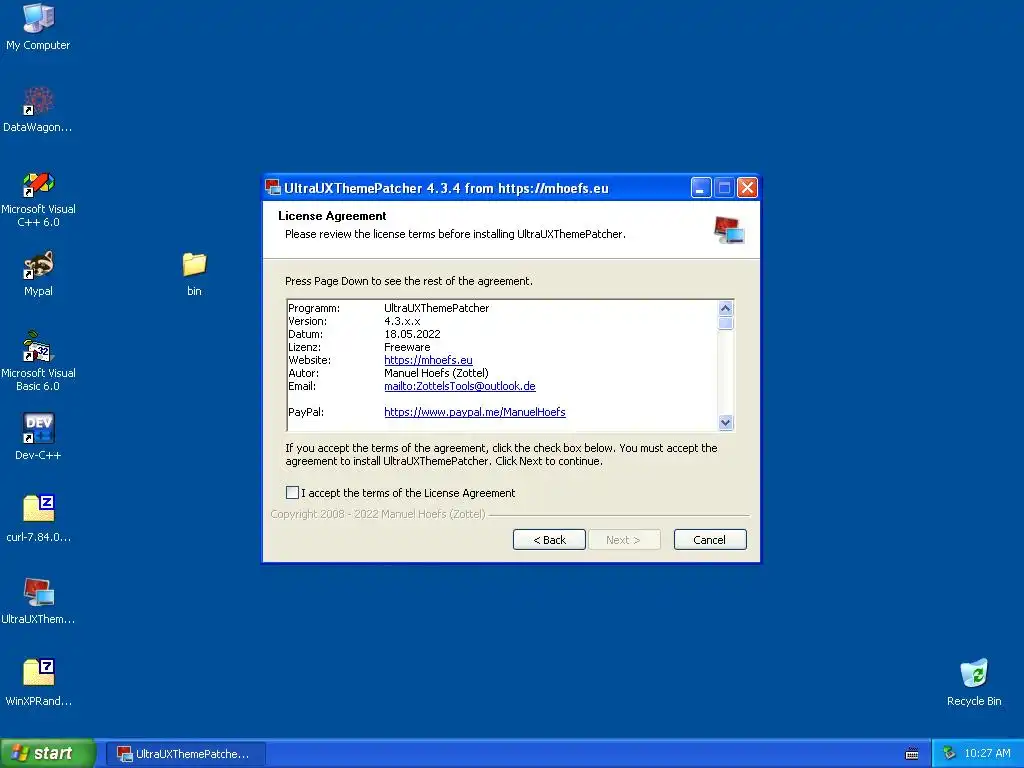1024x768 pixels.
Task: Click the license scrollbar down arrow
Action: [x=725, y=423]
